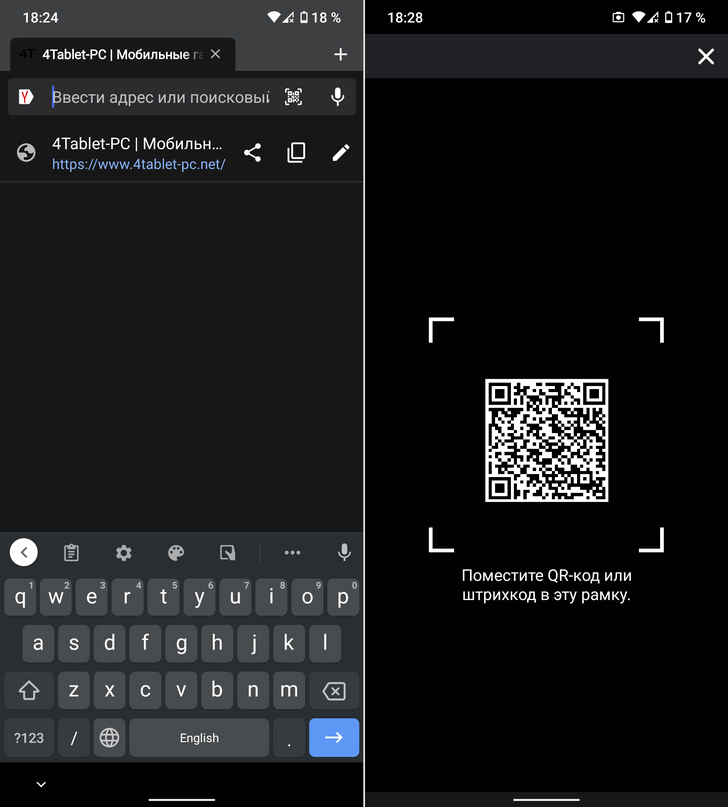This screenshot has height=807, width=728.
Task: Open the https://www.4tablet-pc.net/ link
Action: point(139,164)
